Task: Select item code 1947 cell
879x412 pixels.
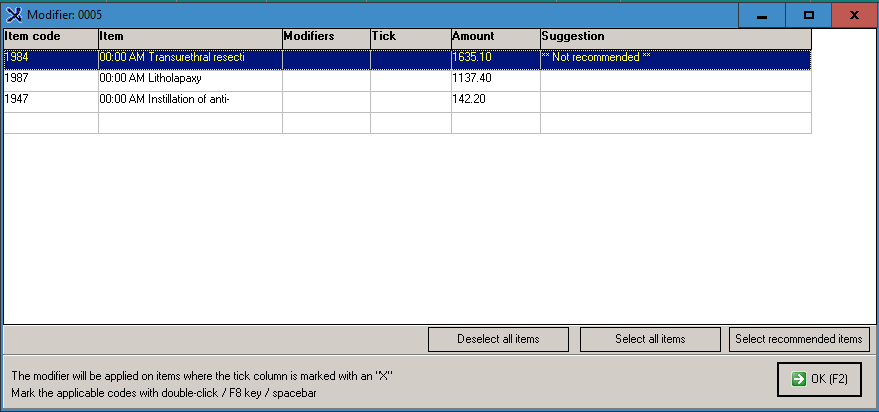Action: pyautogui.click(x=51, y=101)
